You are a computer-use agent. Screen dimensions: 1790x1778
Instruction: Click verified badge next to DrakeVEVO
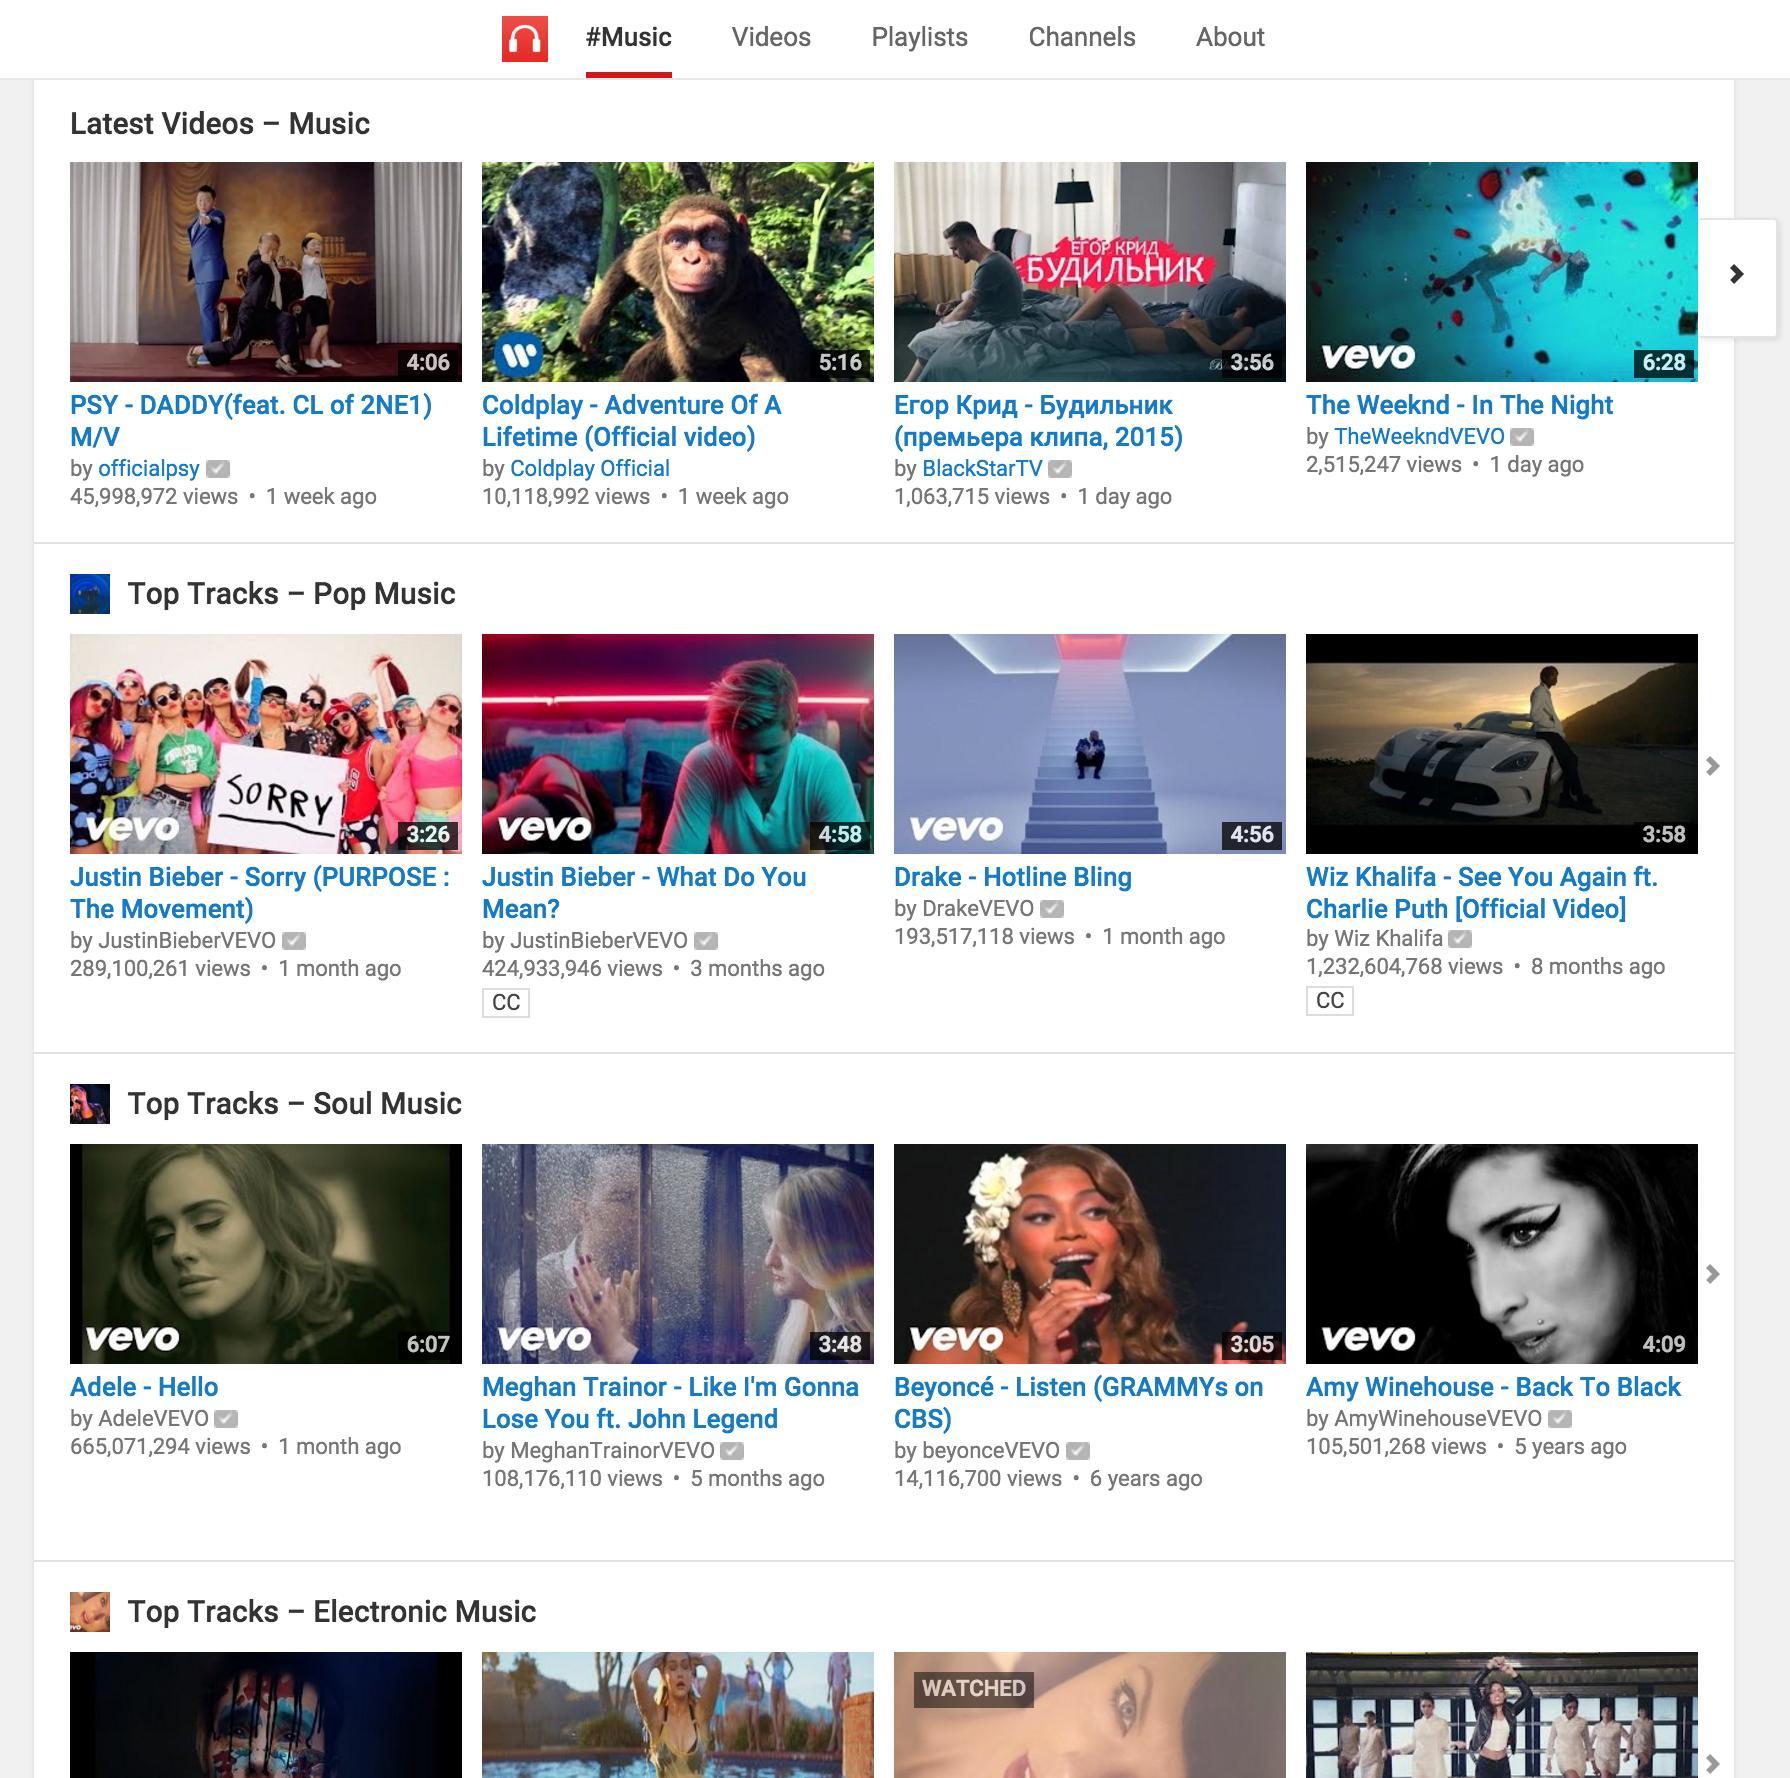(x=1052, y=909)
